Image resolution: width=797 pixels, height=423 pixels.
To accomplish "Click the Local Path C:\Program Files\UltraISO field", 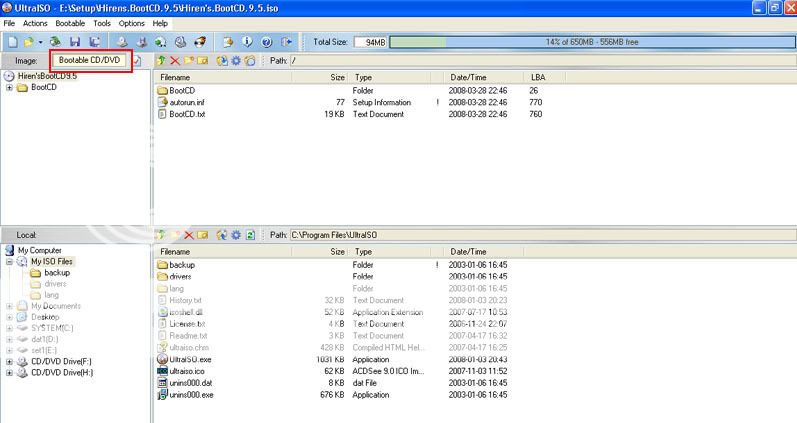I will click(542, 235).
